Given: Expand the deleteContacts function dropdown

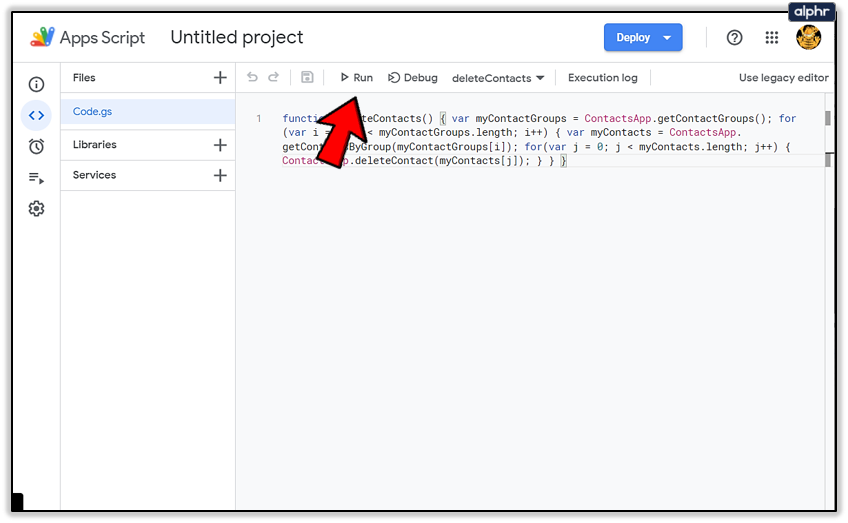Looking at the screenshot, I should 498,78.
